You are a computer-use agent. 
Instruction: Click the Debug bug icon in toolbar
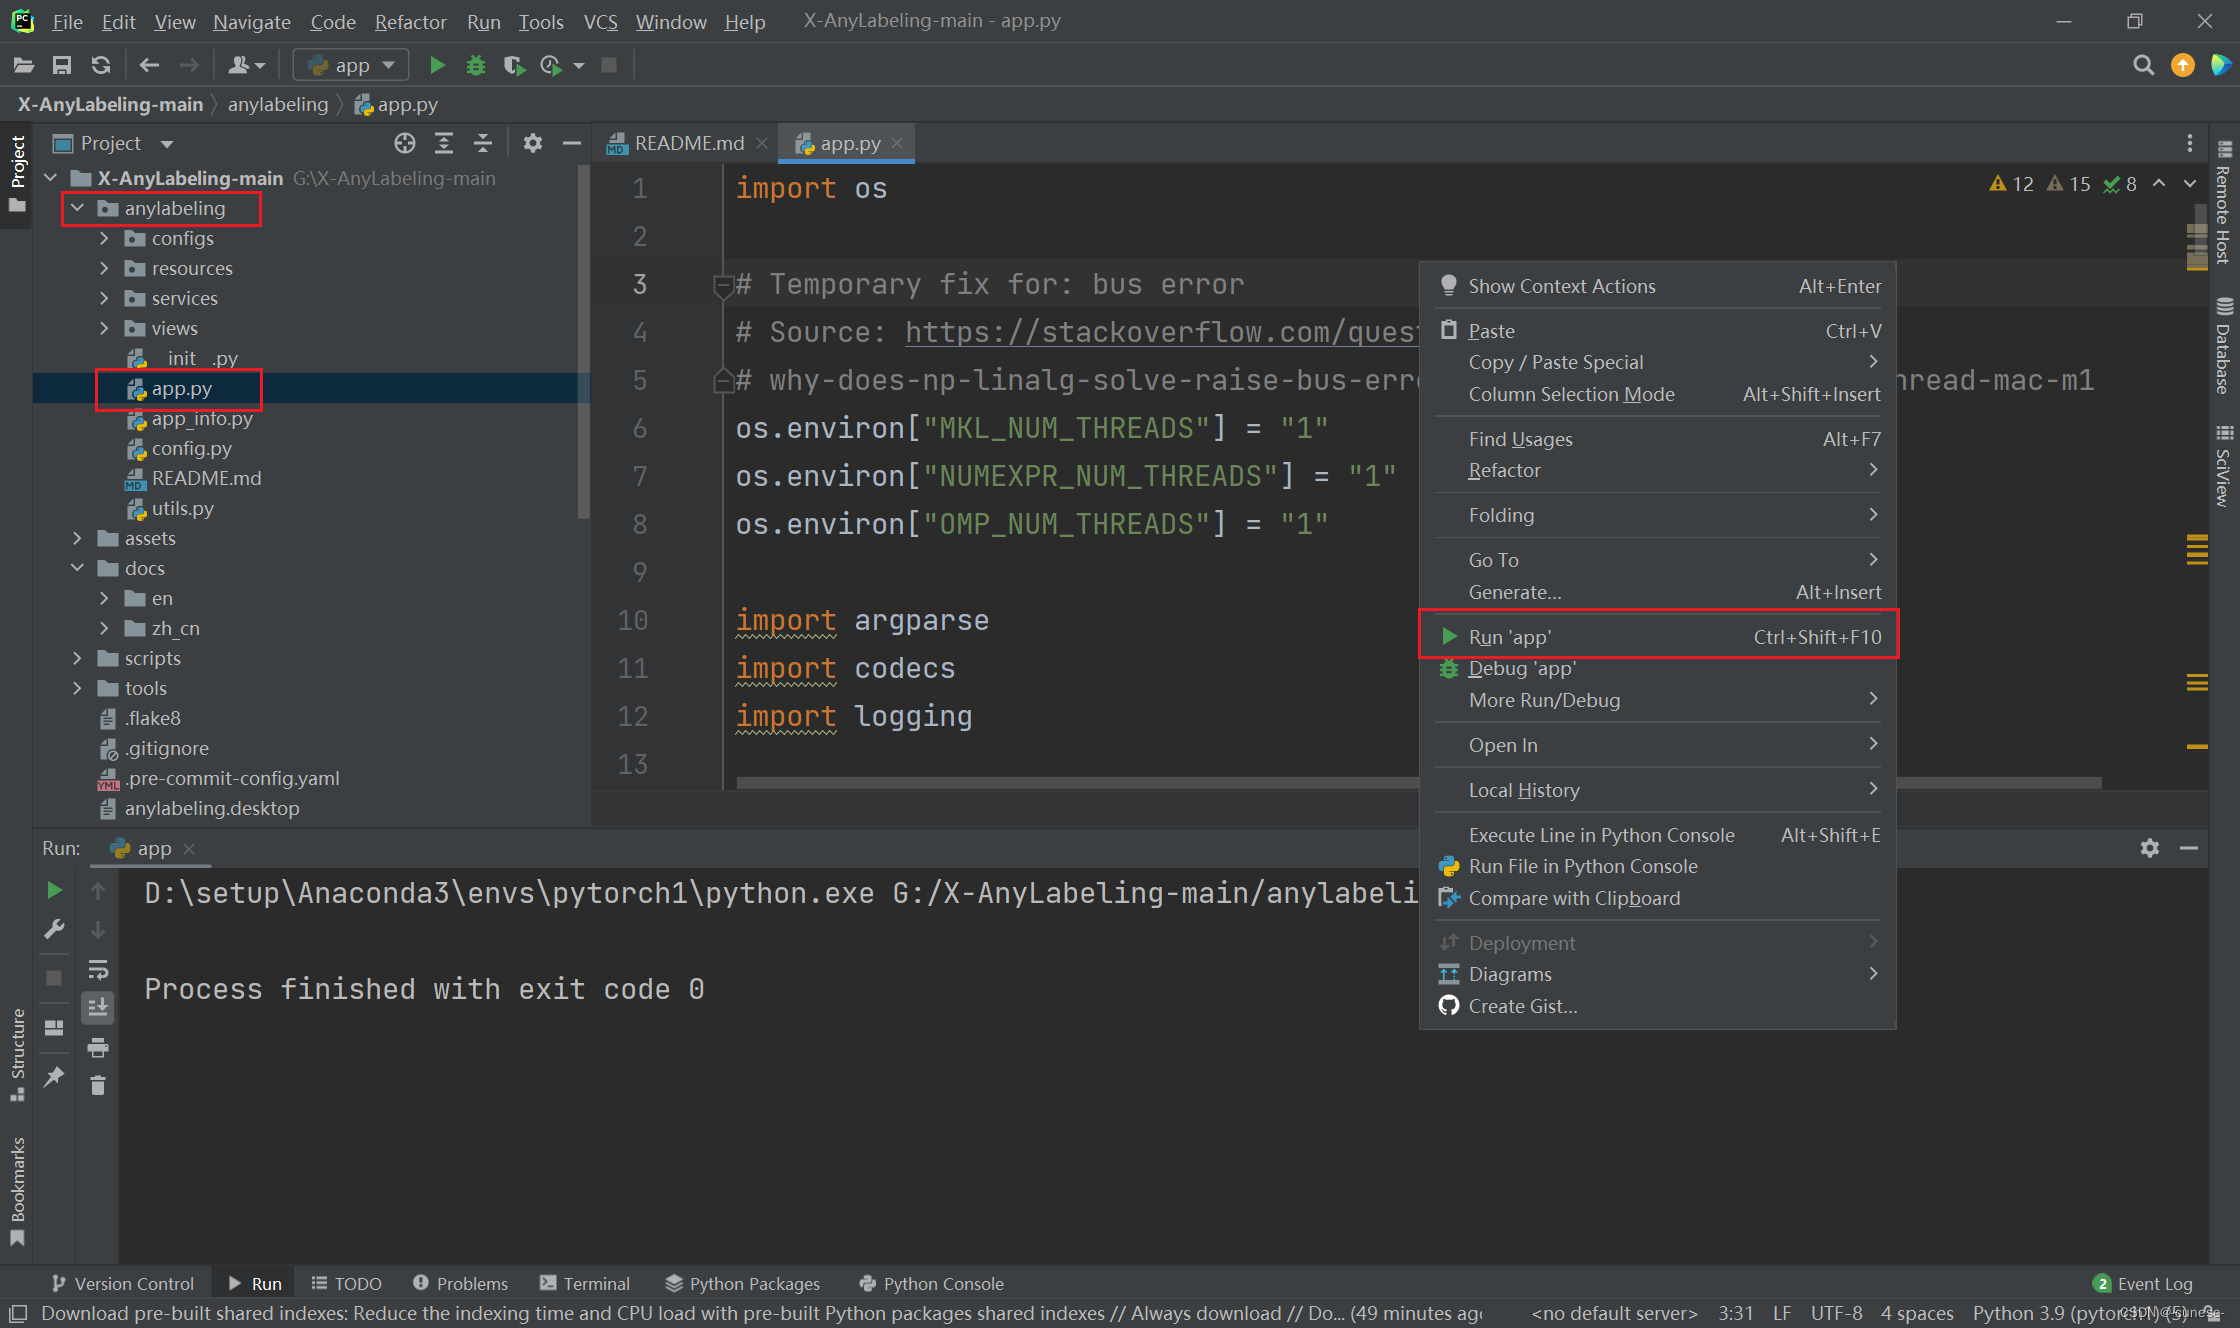pyautogui.click(x=476, y=65)
